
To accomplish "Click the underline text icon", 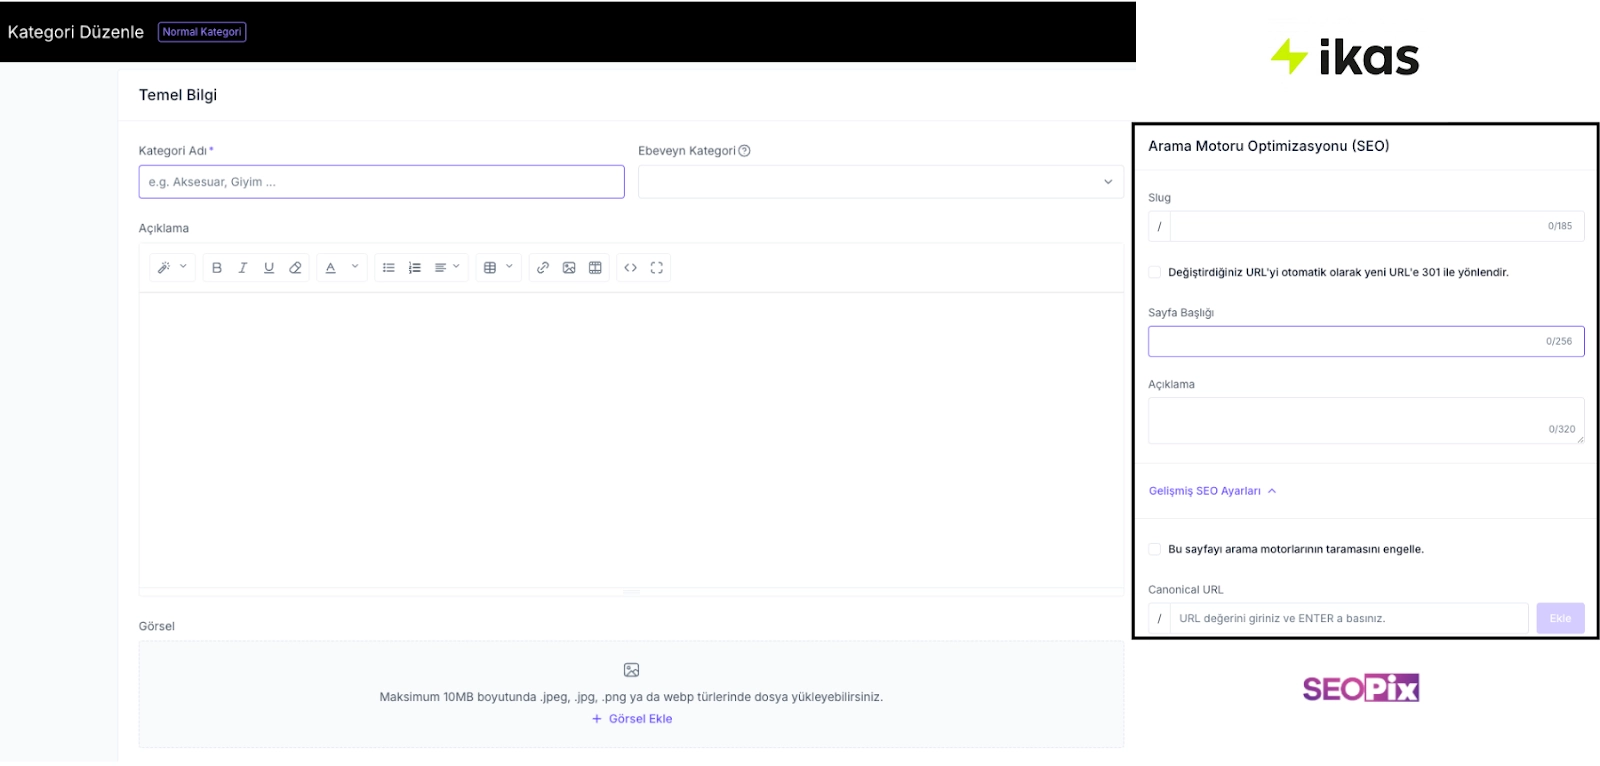I will [269, 268].
